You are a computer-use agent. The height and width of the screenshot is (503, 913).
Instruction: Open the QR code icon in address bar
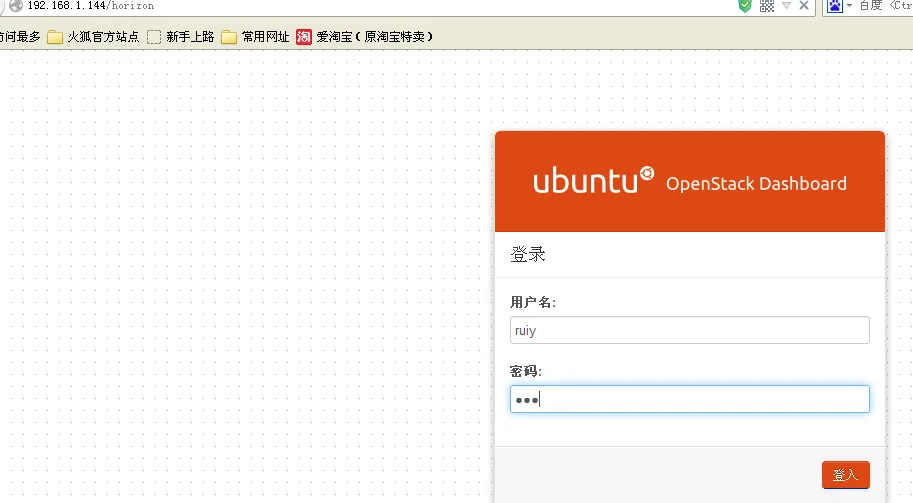click(767, 6)
